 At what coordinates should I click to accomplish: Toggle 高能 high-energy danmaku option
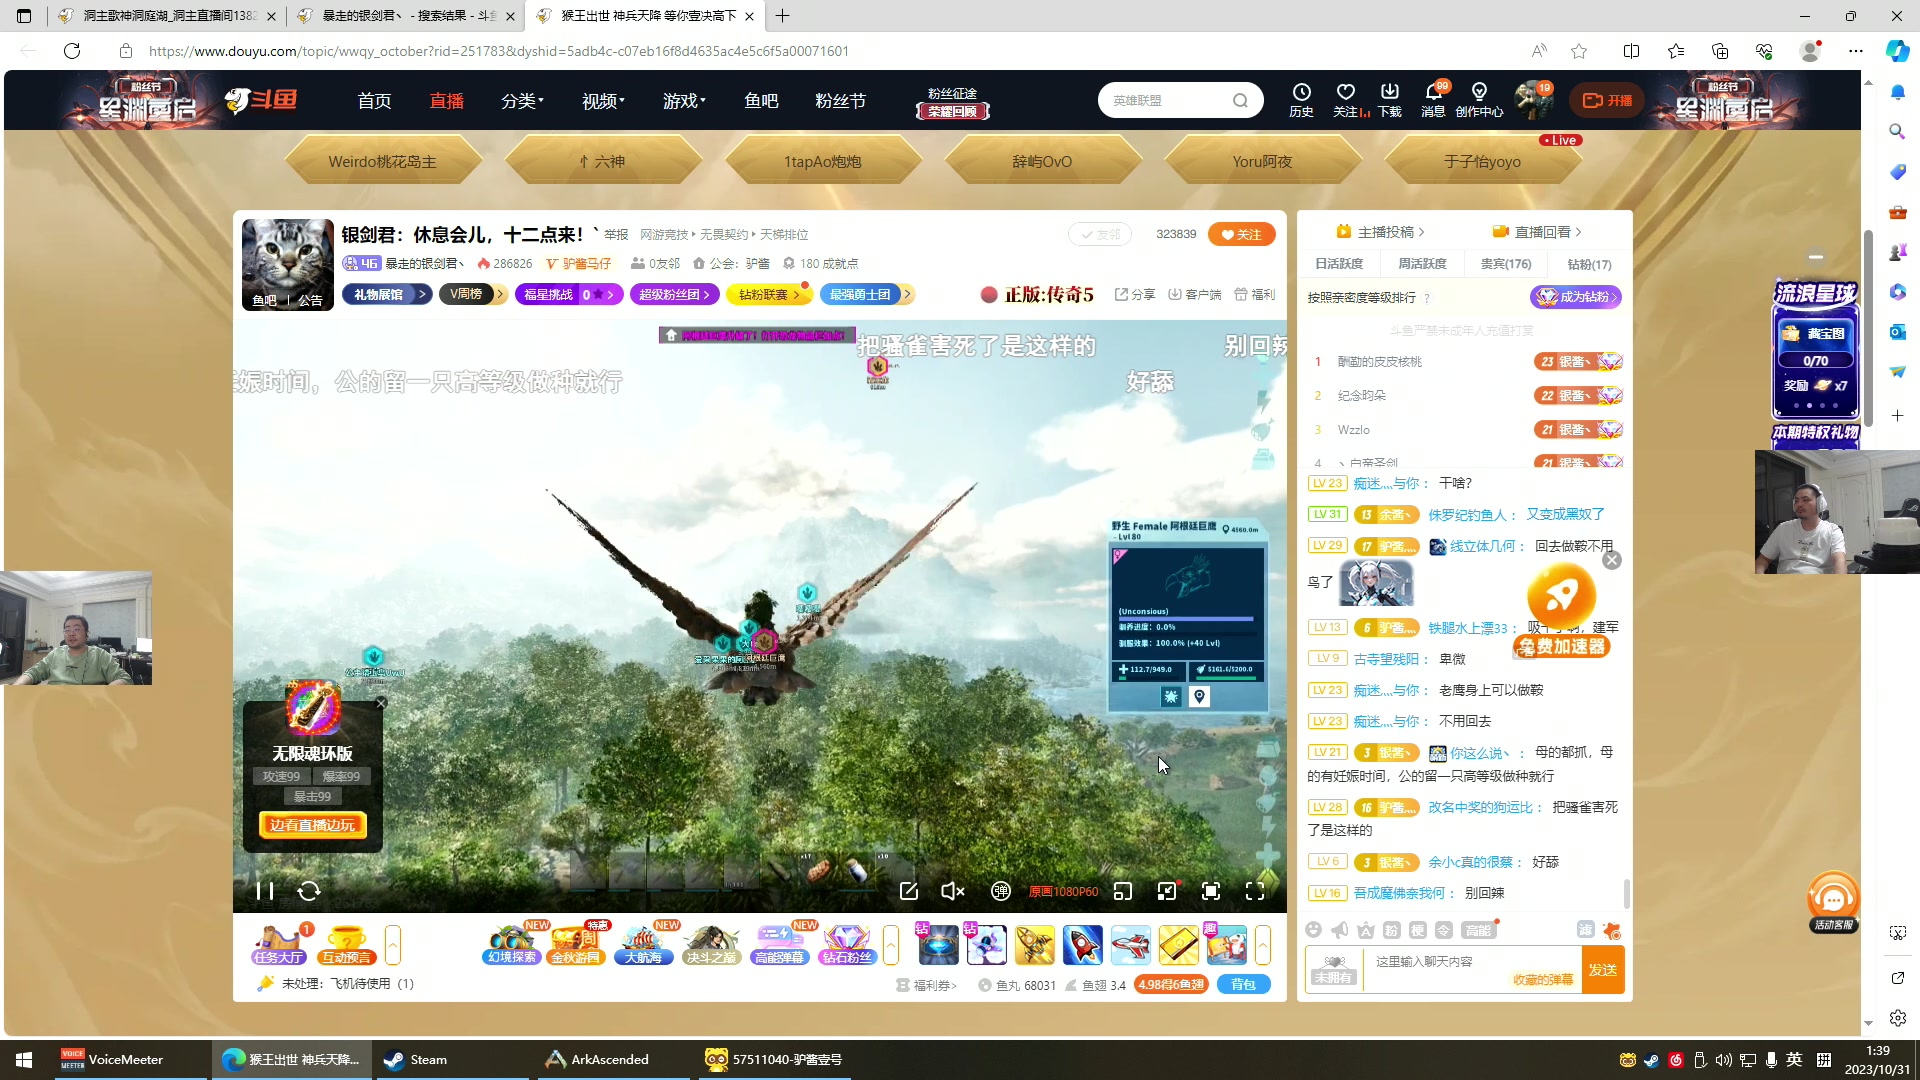click(x=1478, y=930)
